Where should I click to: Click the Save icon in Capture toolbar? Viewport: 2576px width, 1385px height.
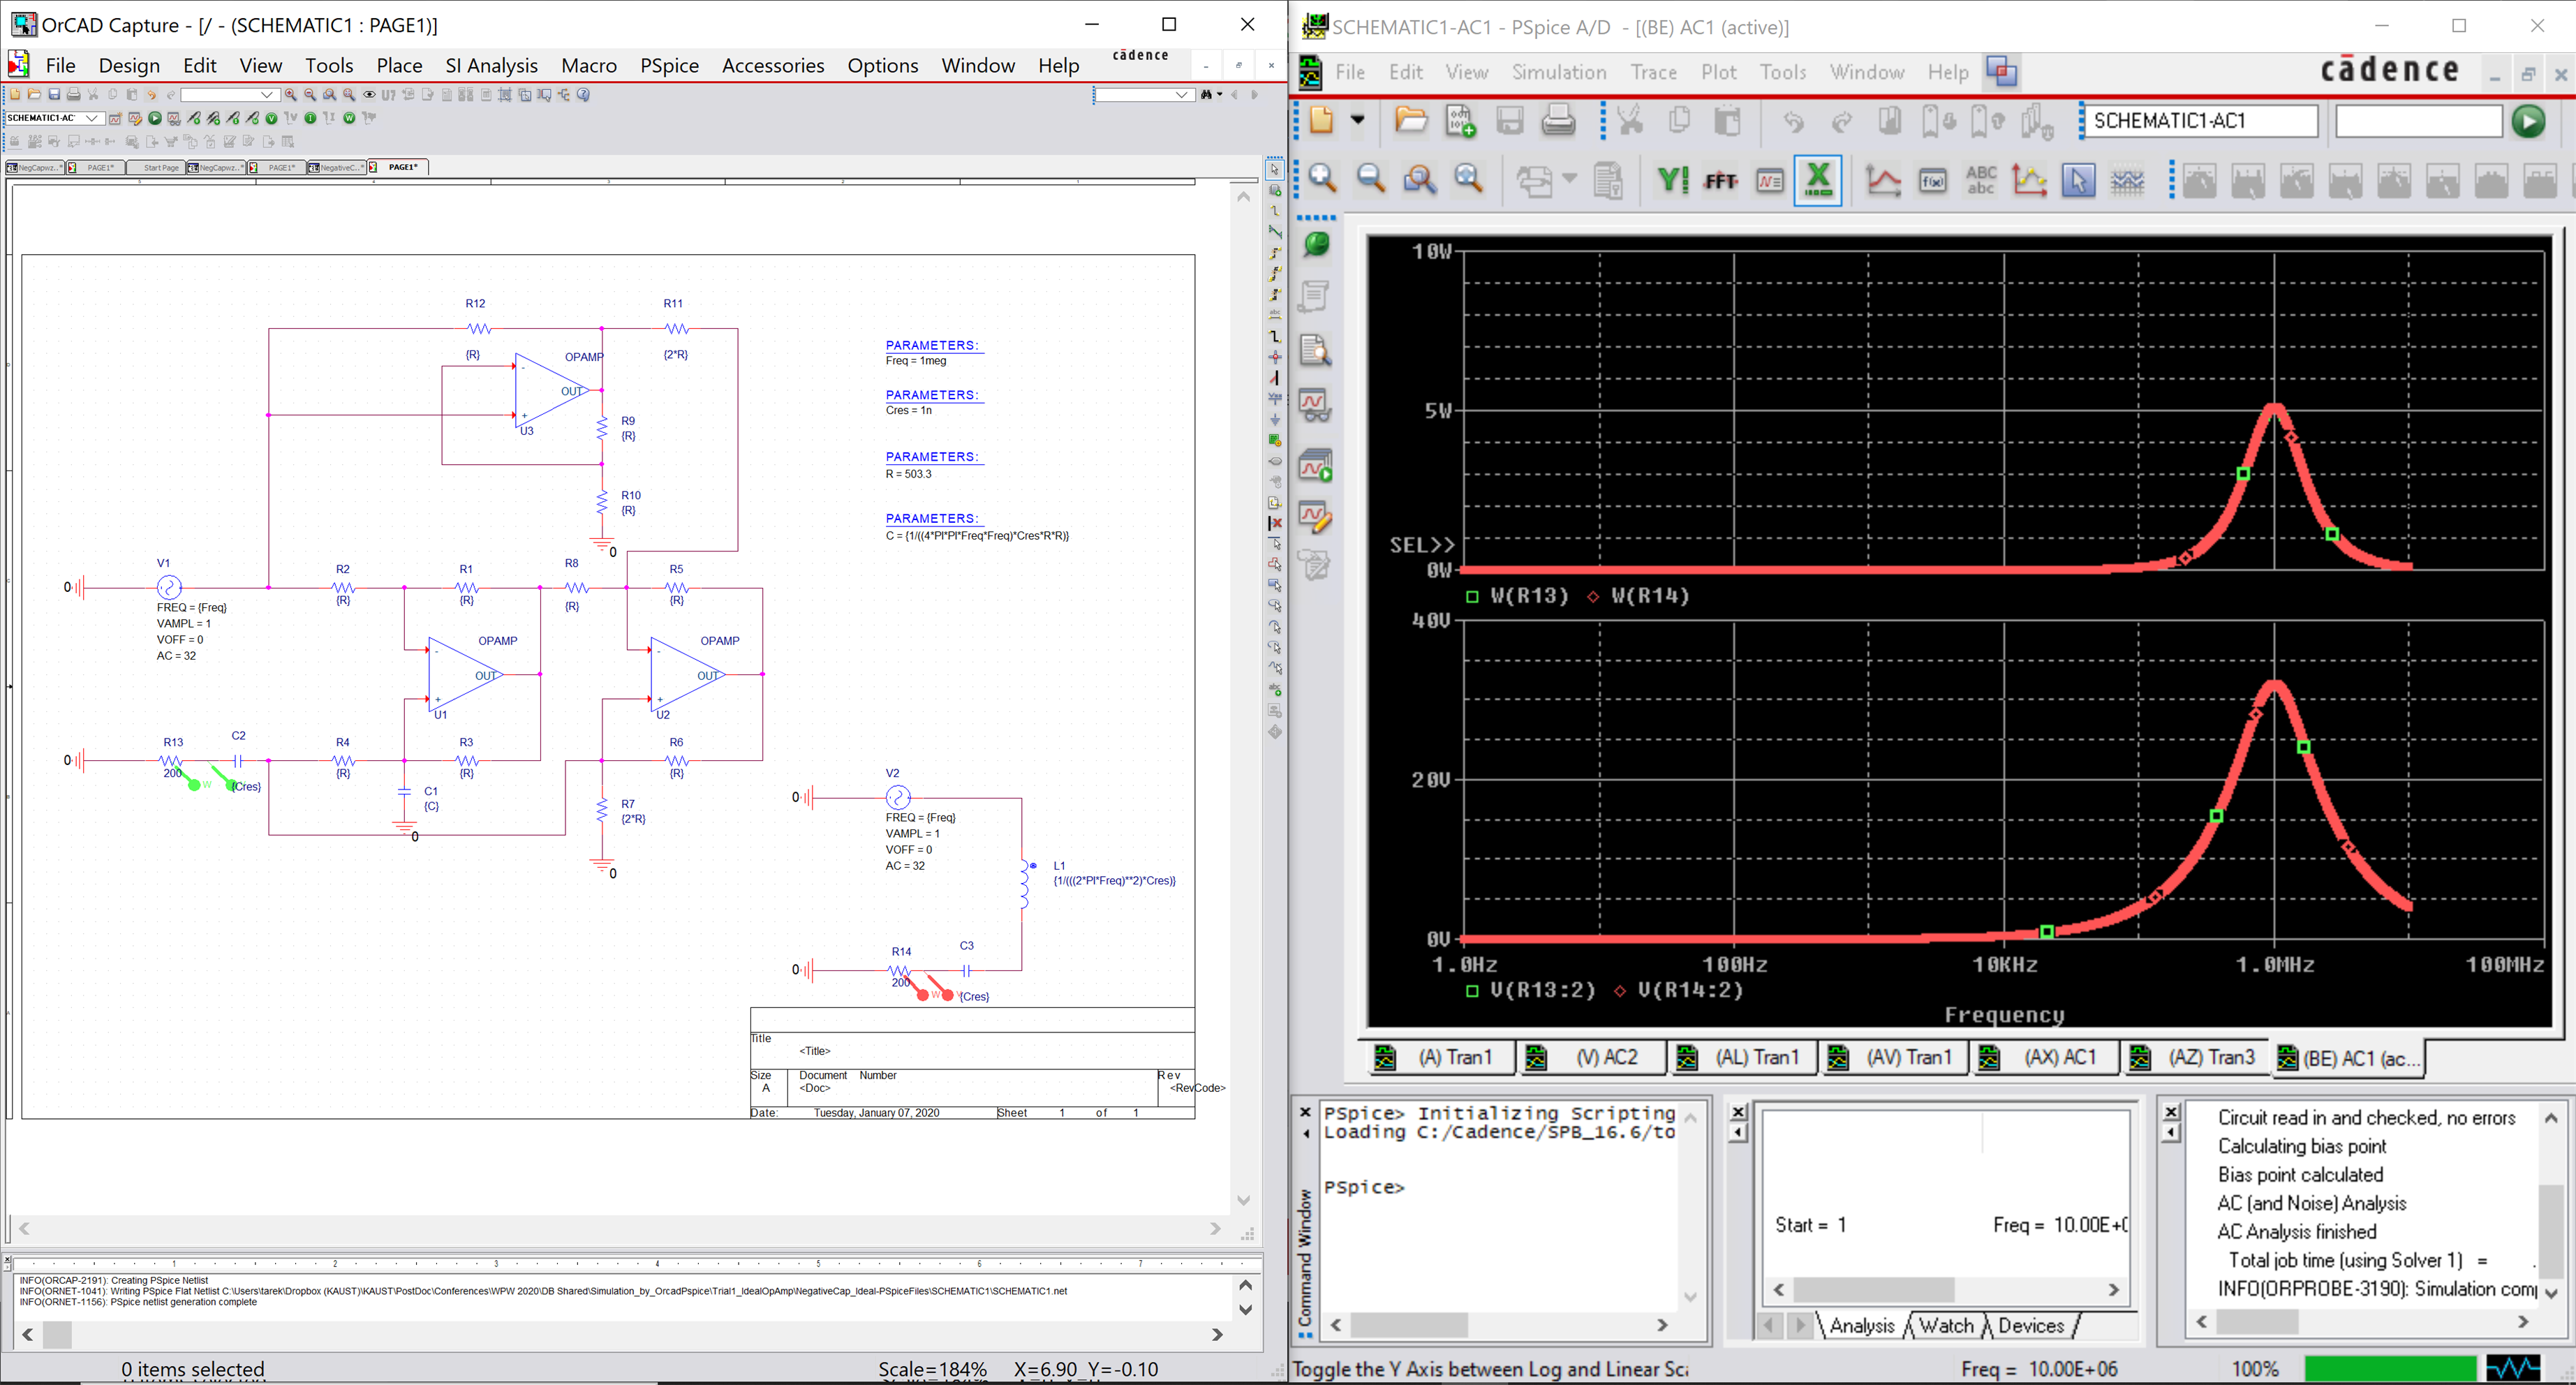54,95
